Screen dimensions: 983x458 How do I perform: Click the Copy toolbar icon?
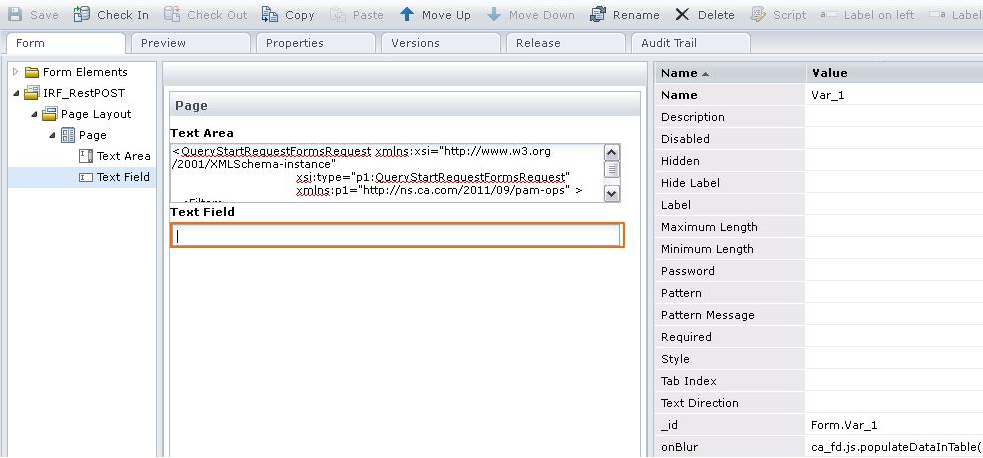(269, 15)
